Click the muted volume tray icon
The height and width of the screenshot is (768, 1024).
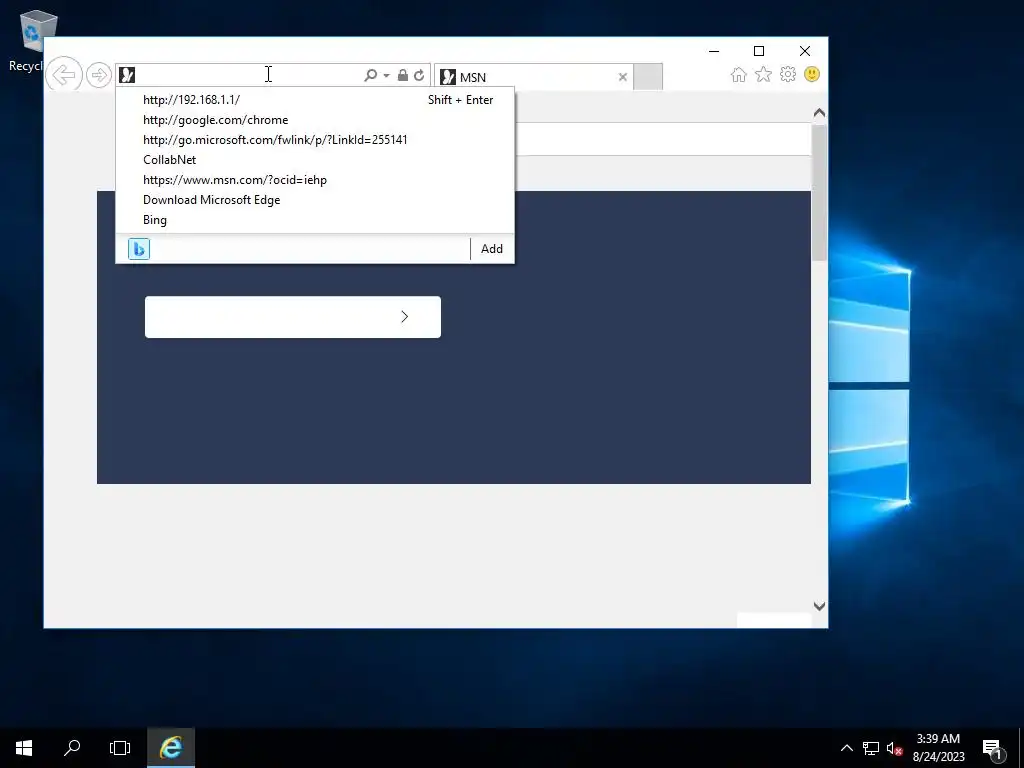(895, 748)
